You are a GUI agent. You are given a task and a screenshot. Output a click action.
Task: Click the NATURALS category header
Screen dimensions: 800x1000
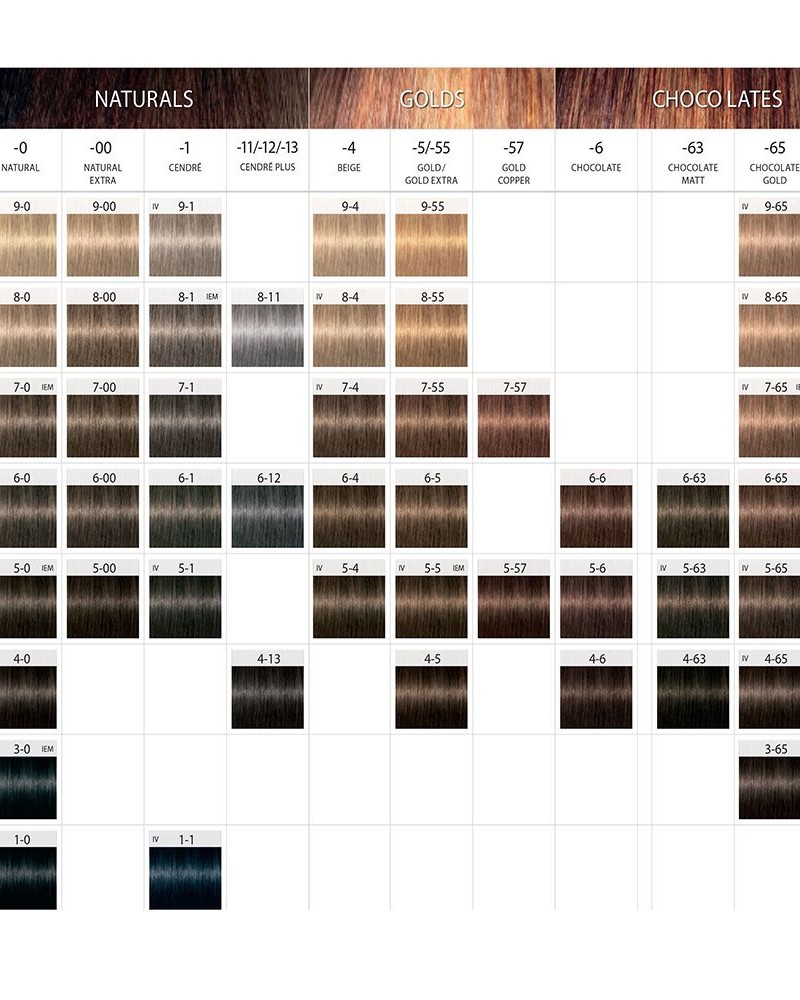click(x=143, y=99)
